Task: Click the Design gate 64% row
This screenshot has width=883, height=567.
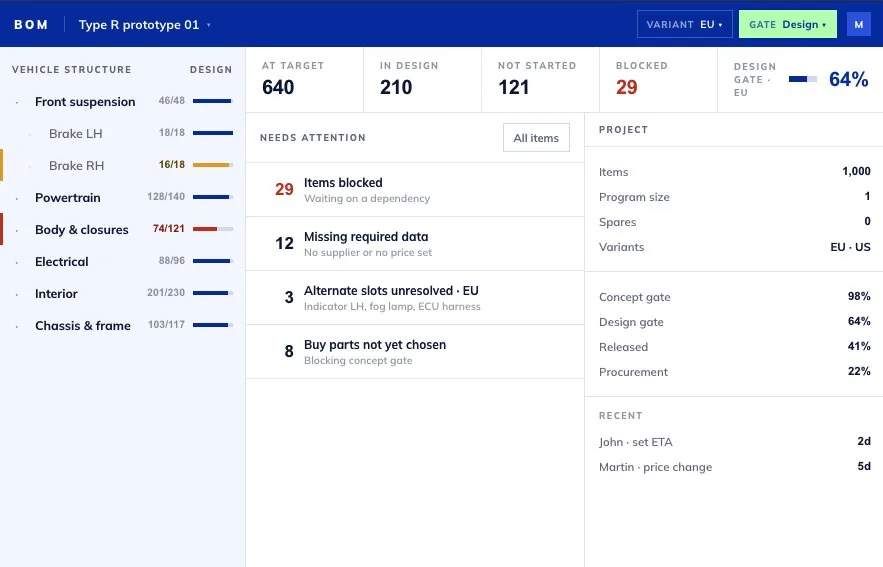Action: pos(734,322)
